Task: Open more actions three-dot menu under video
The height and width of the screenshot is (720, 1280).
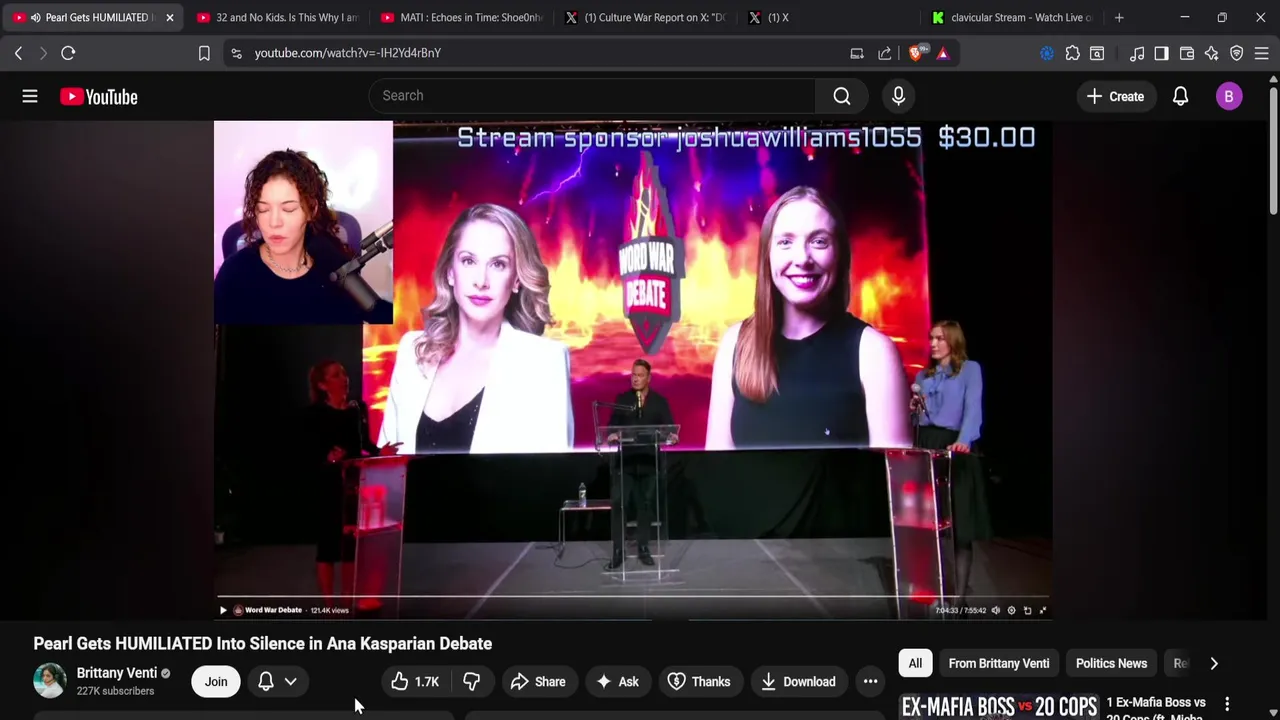Action: (870, 681)
